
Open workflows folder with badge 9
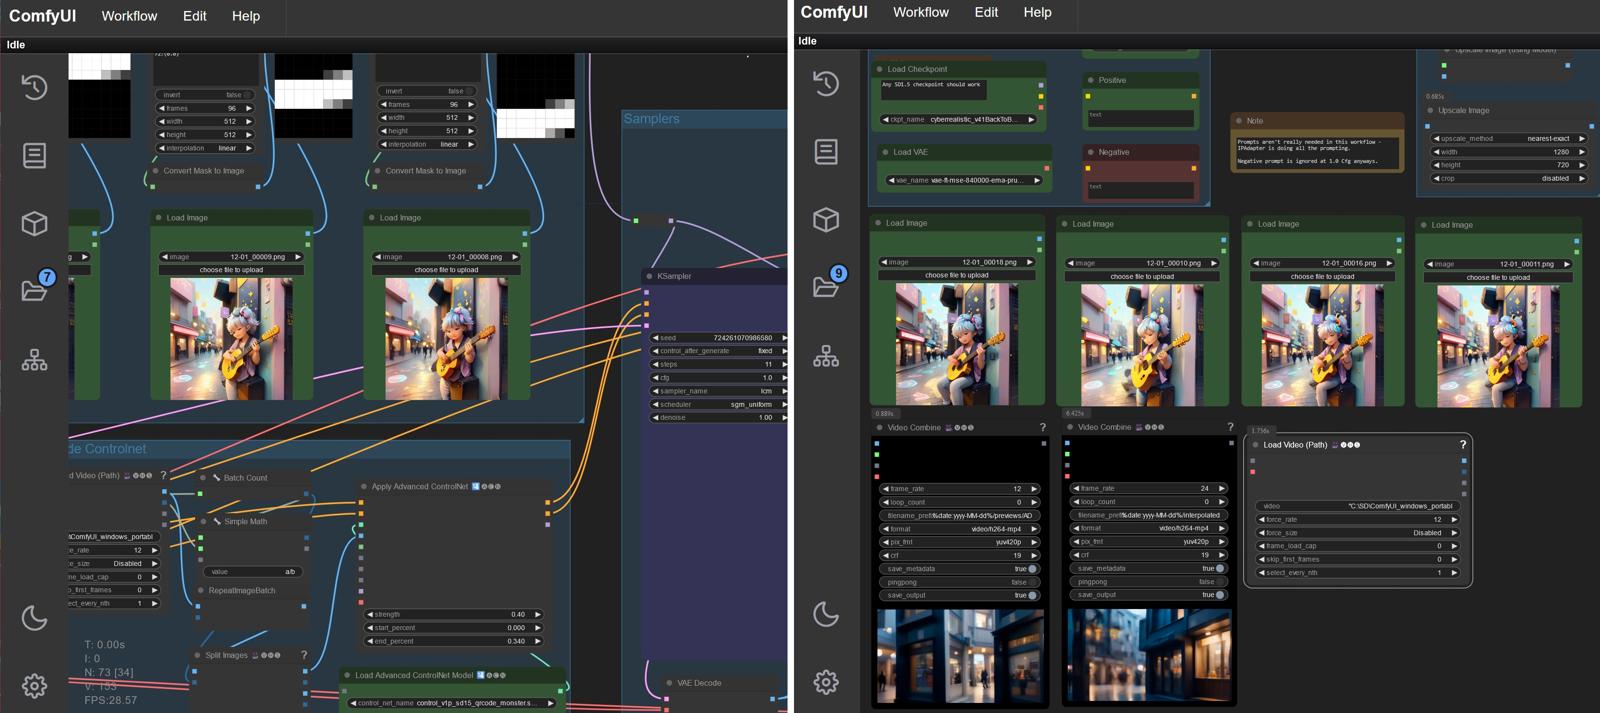point(826,286)
